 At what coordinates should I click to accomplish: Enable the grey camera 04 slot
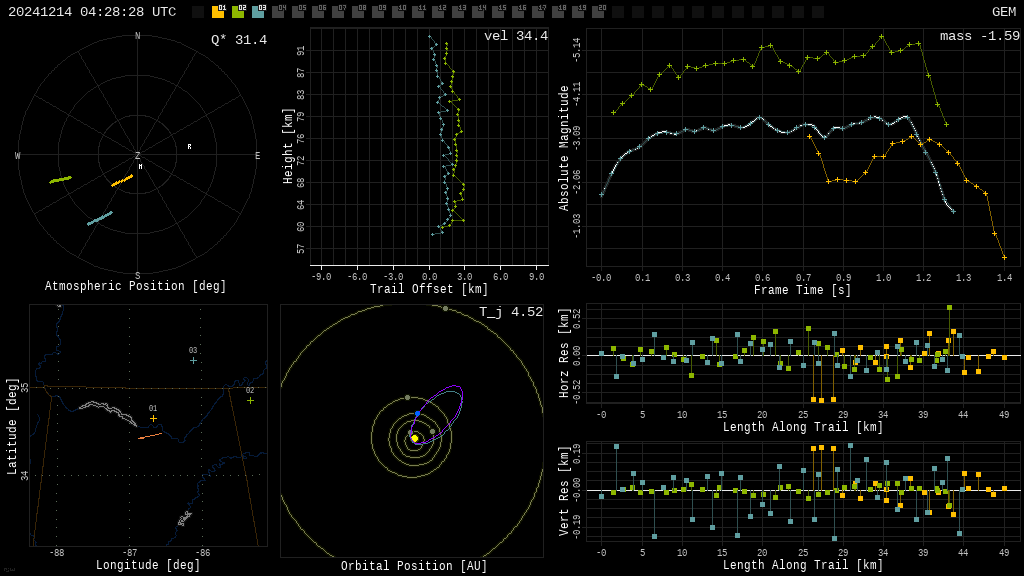(278, 12)
